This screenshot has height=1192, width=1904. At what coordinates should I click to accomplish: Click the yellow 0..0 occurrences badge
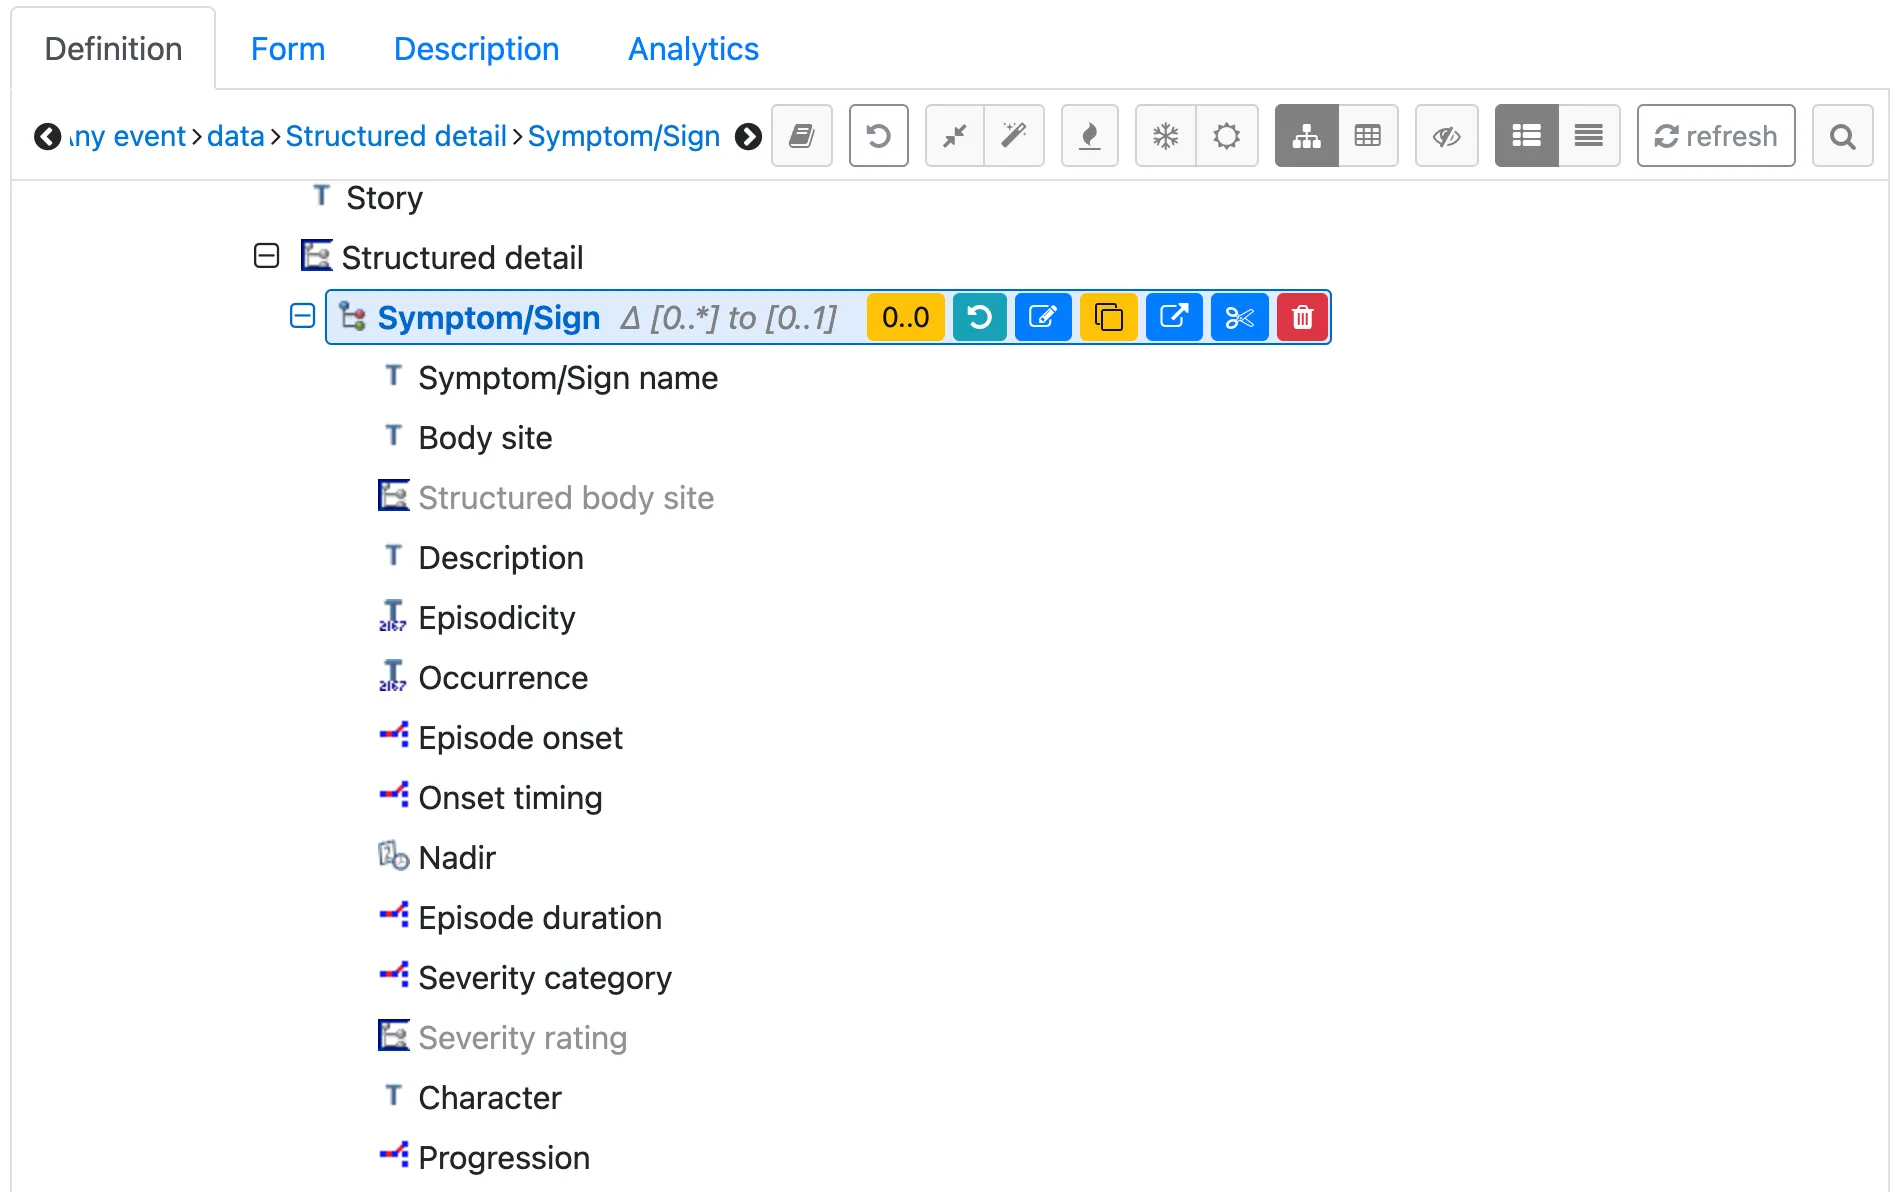(x=905, y=317)
